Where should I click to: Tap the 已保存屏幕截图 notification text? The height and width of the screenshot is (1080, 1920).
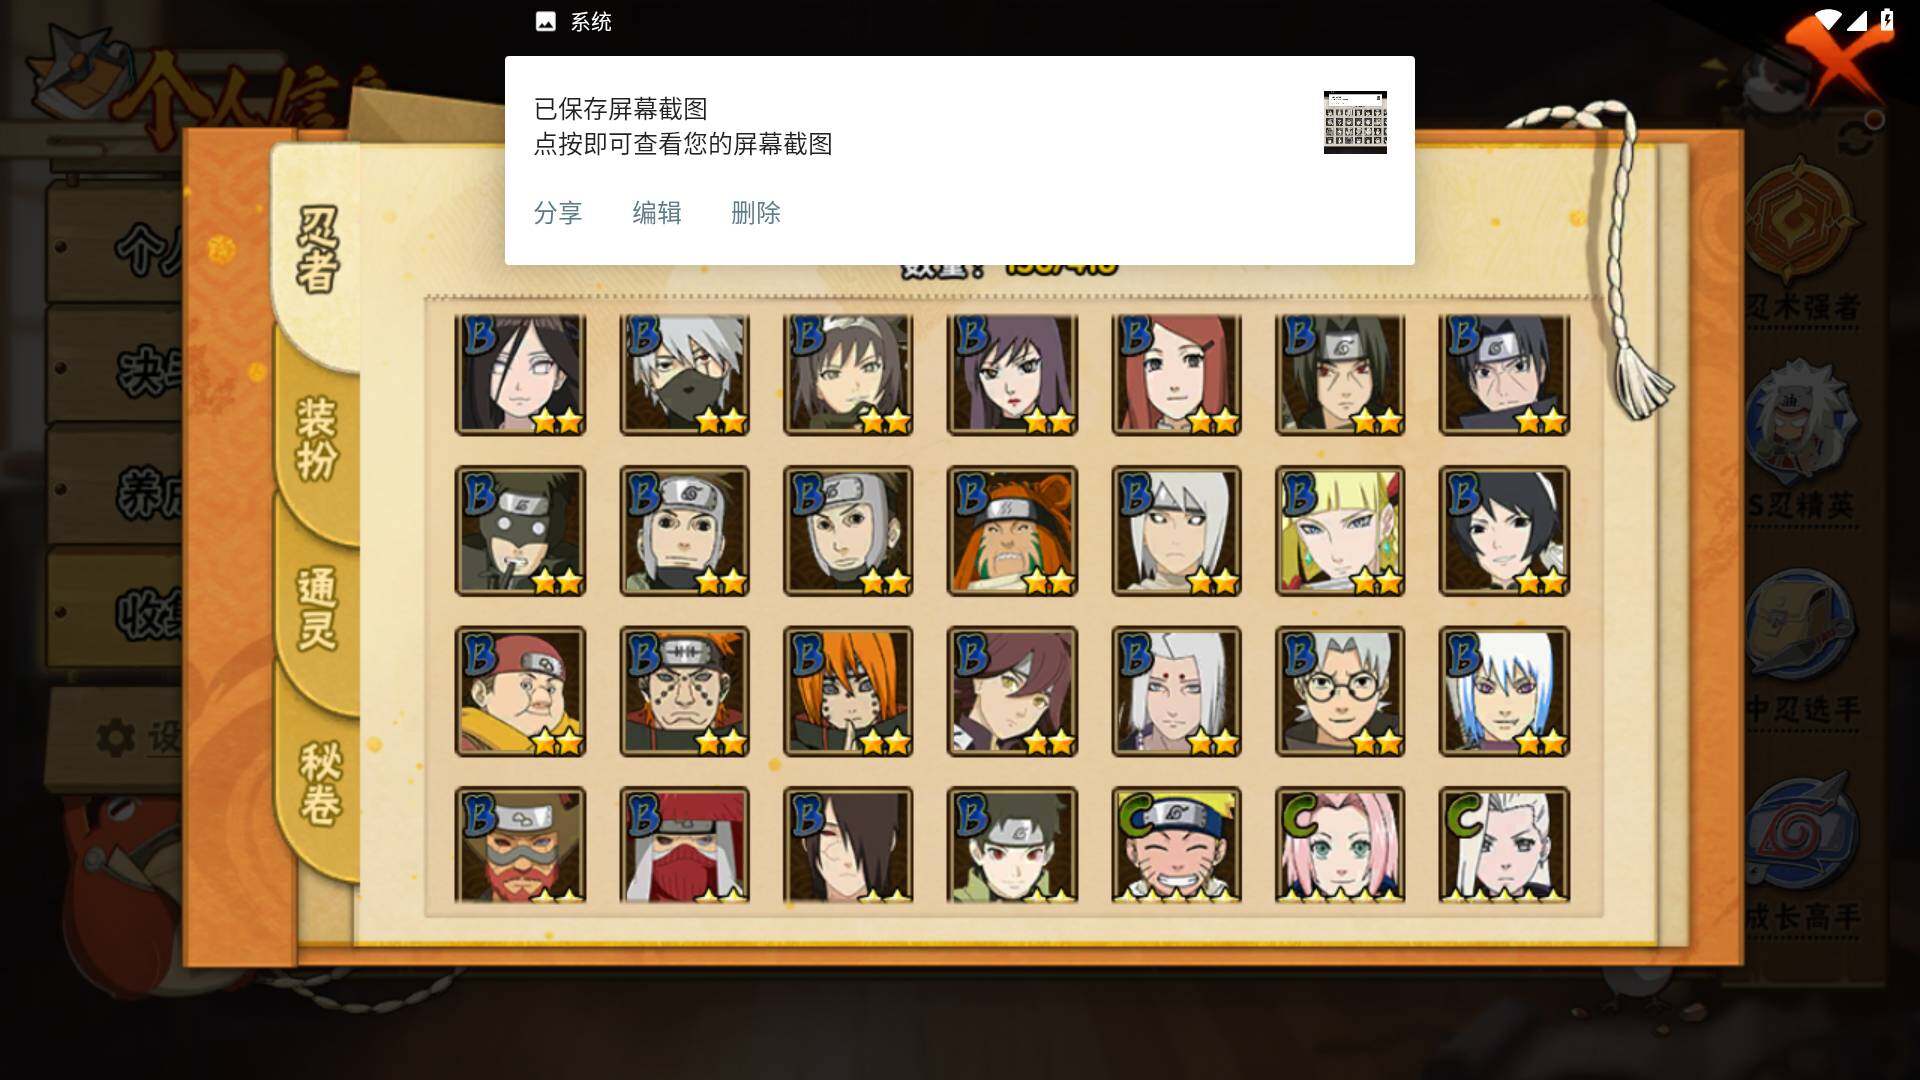pos(621,109)
